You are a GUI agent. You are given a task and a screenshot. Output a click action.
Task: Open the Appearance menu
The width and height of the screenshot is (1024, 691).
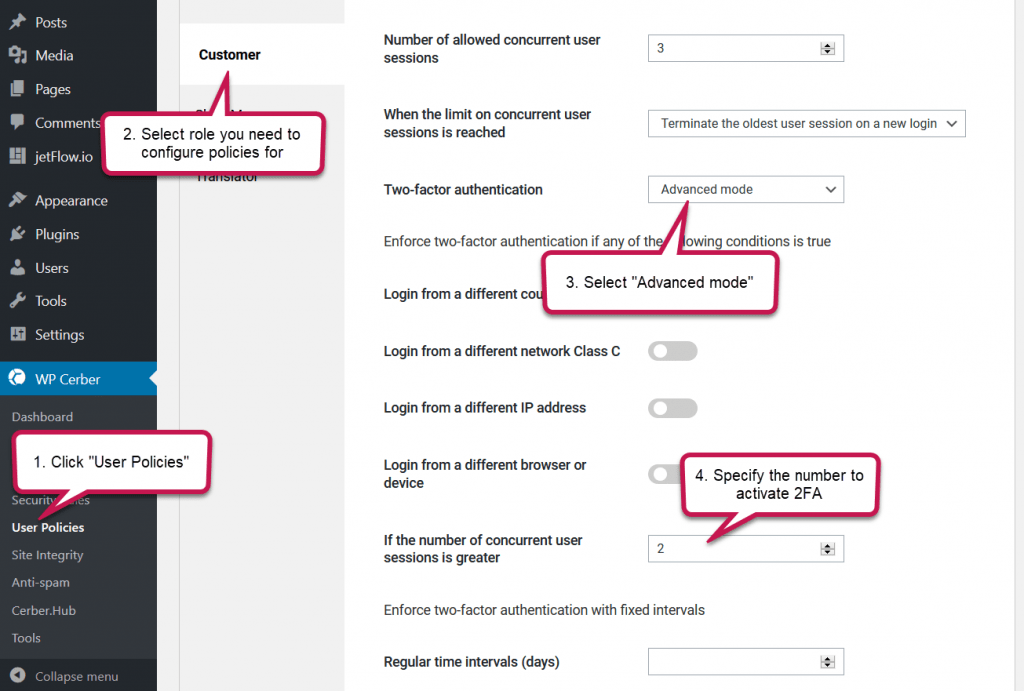[72, 200]
